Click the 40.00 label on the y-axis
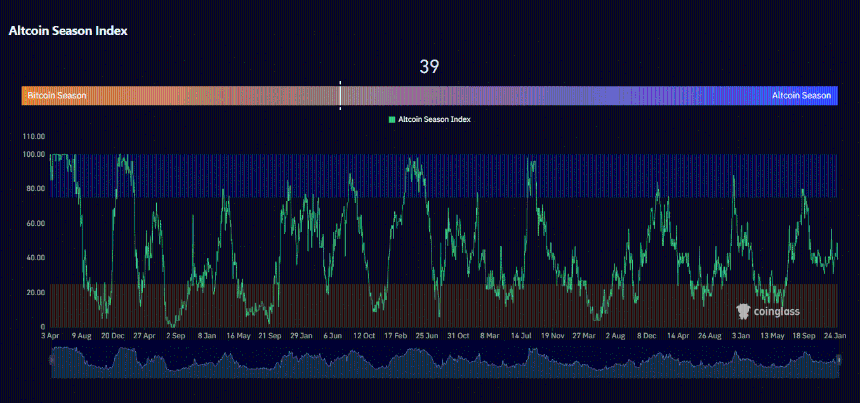 [x=35, y=258]
